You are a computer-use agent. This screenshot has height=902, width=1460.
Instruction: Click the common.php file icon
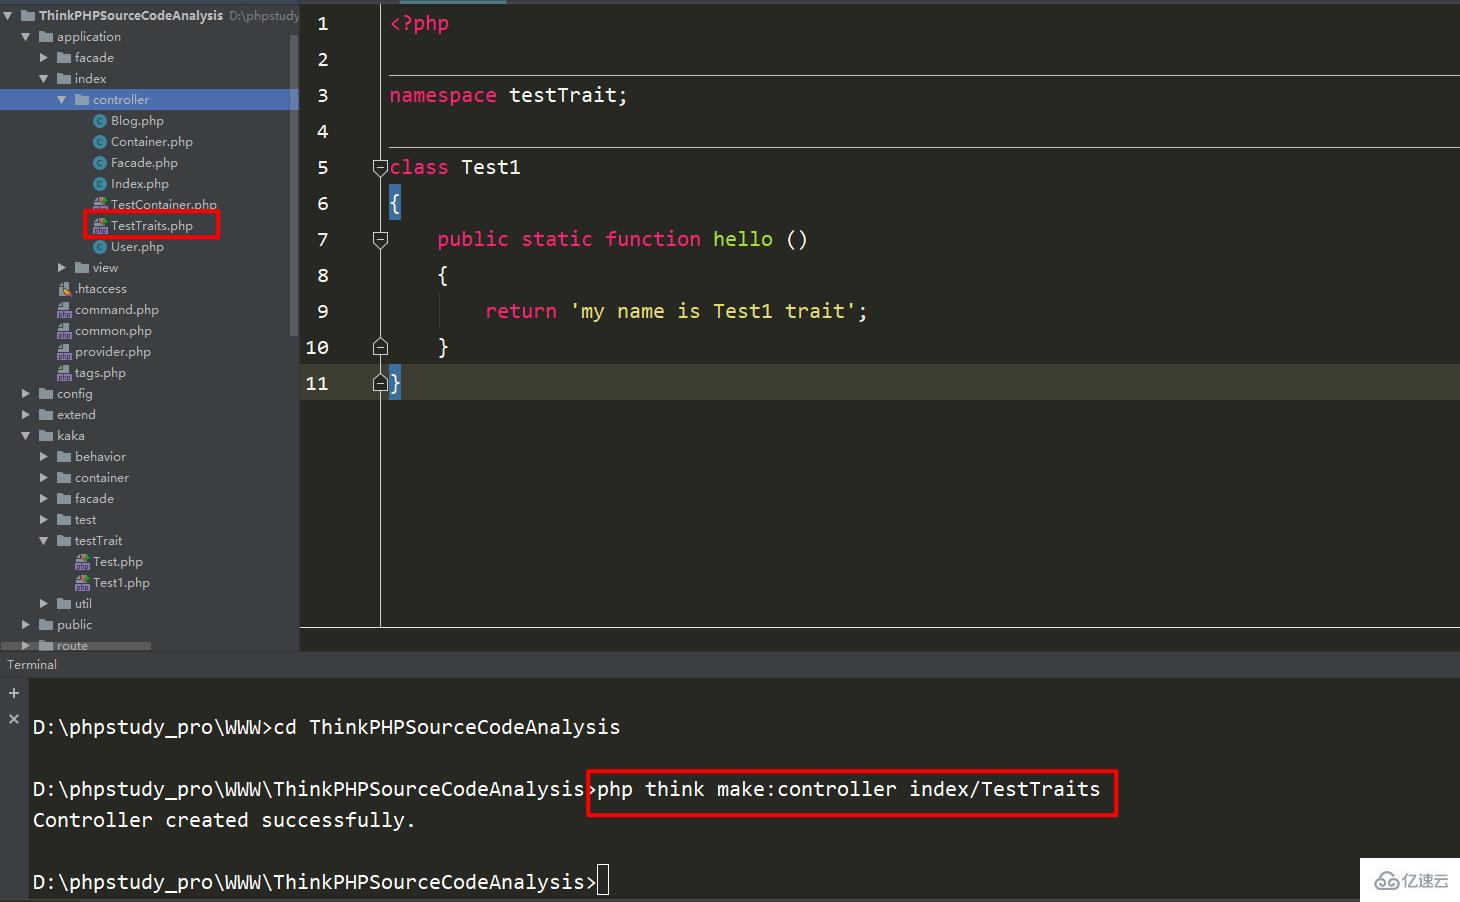pos(64,331)
